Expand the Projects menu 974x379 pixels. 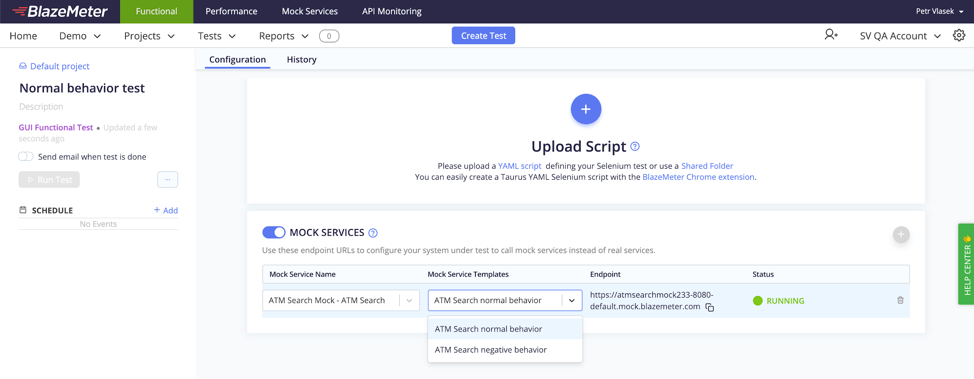point(149,36)
